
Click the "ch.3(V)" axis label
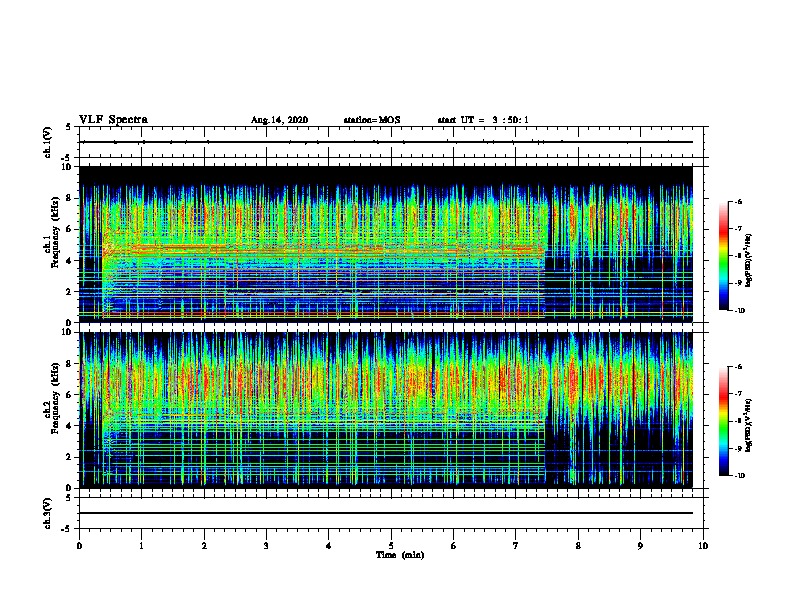[x=47, y=513]
